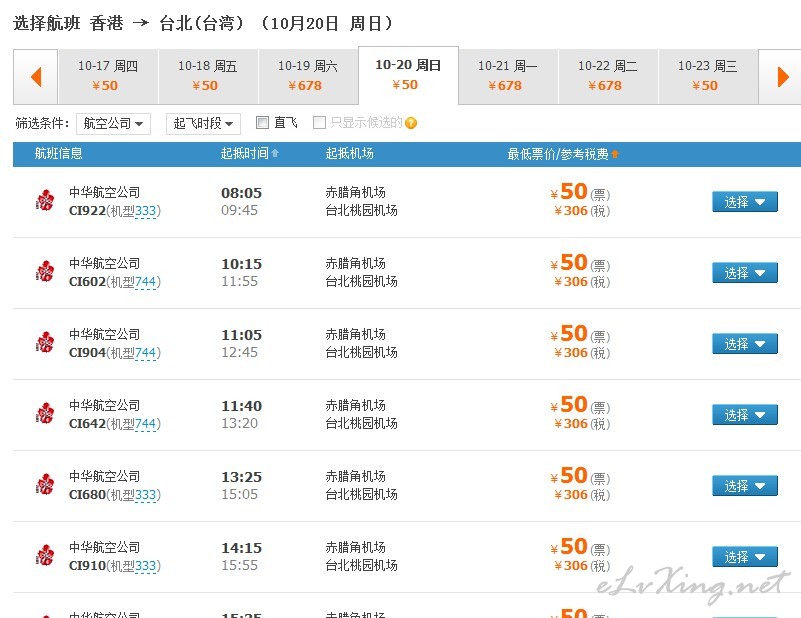The image size is (801, 618).
Task: Open the 航空公司 filter dropdown
Action: point(113,124)
